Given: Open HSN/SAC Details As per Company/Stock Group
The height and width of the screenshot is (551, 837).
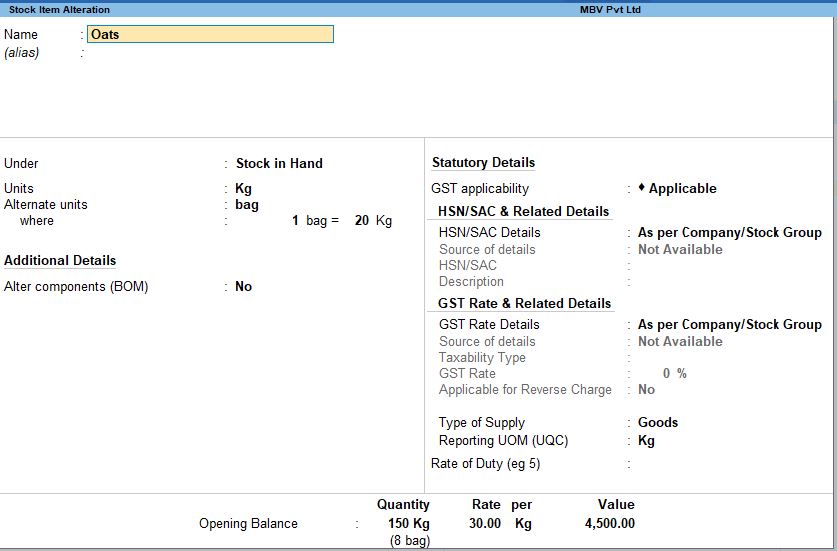Looking at the screenshot, I should pyautogui.click(x=730, y=233).
